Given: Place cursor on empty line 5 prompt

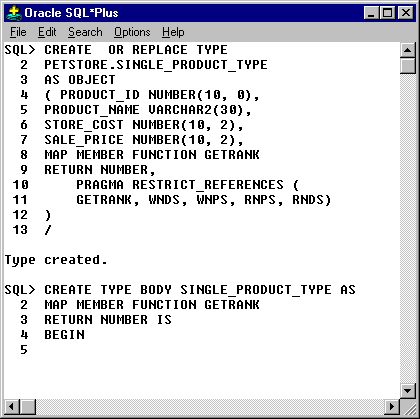Looking at the screenshot, I should (24, 350).
